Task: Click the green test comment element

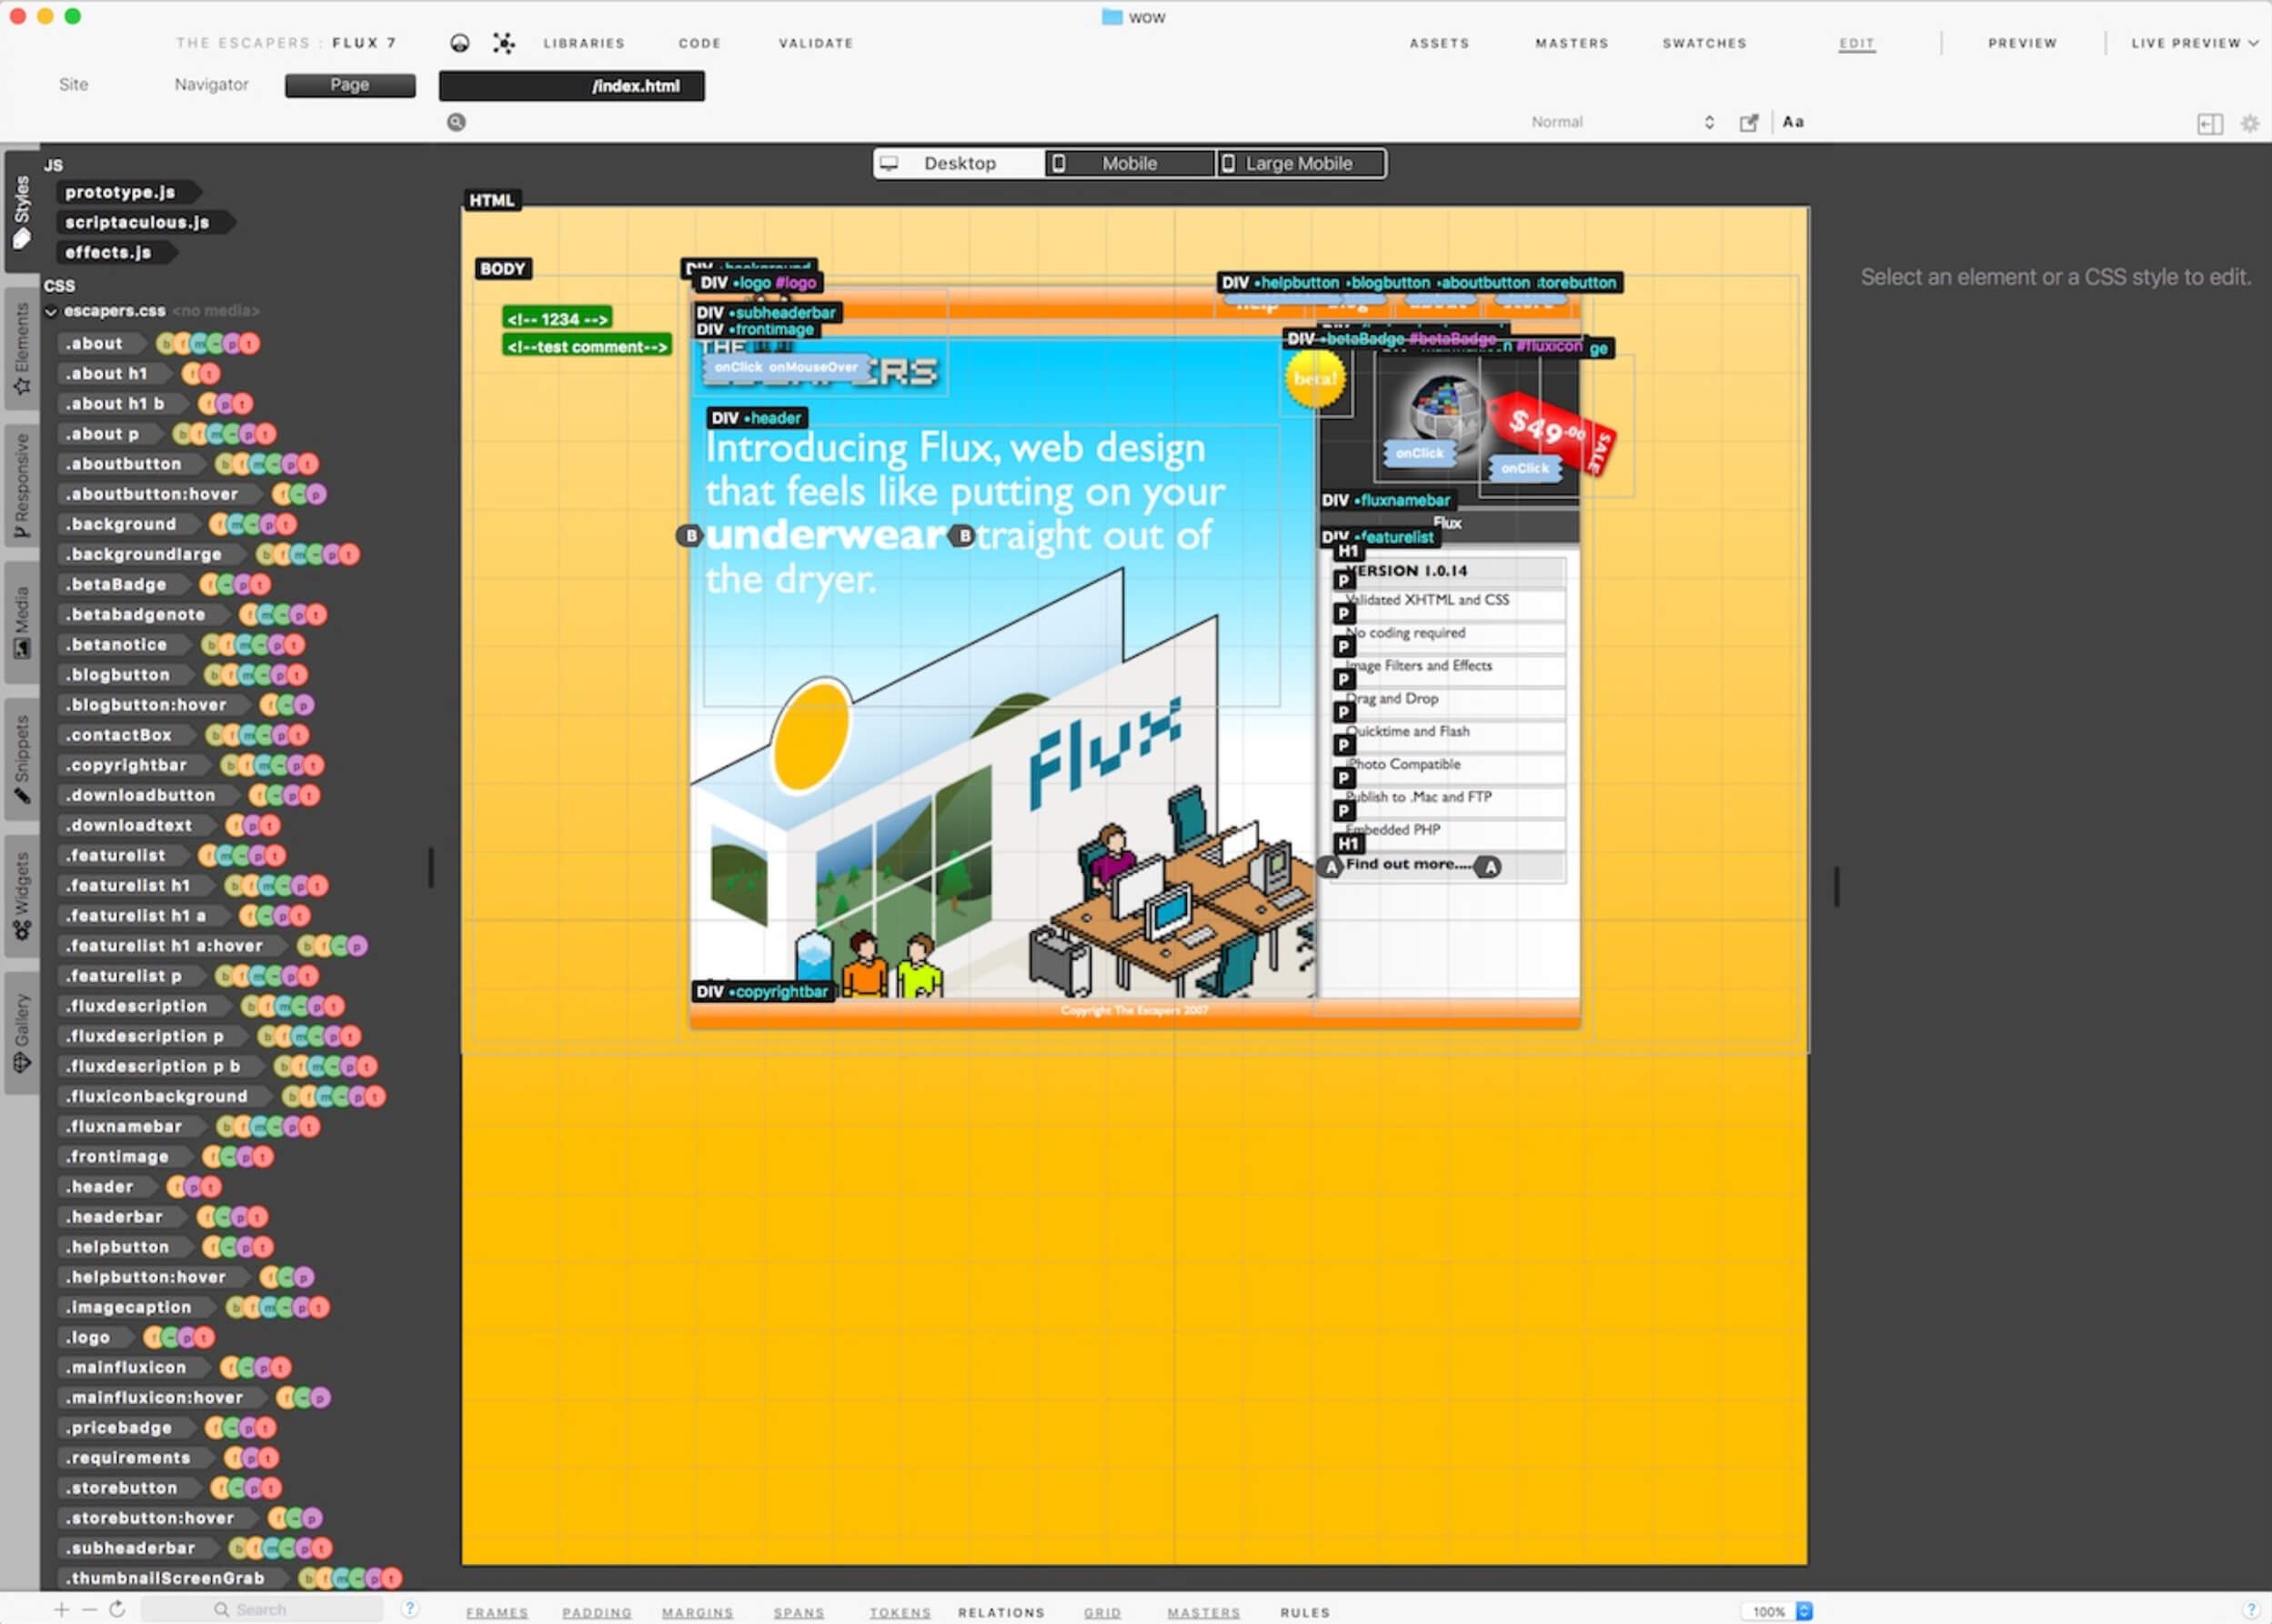Action: (587, 347)
